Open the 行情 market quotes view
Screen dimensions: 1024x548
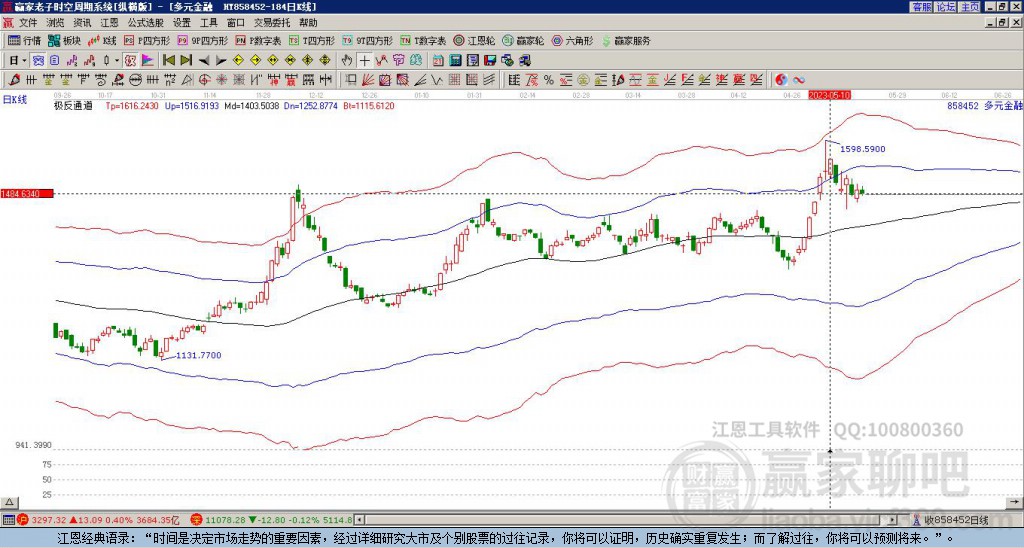click(24, 40)
